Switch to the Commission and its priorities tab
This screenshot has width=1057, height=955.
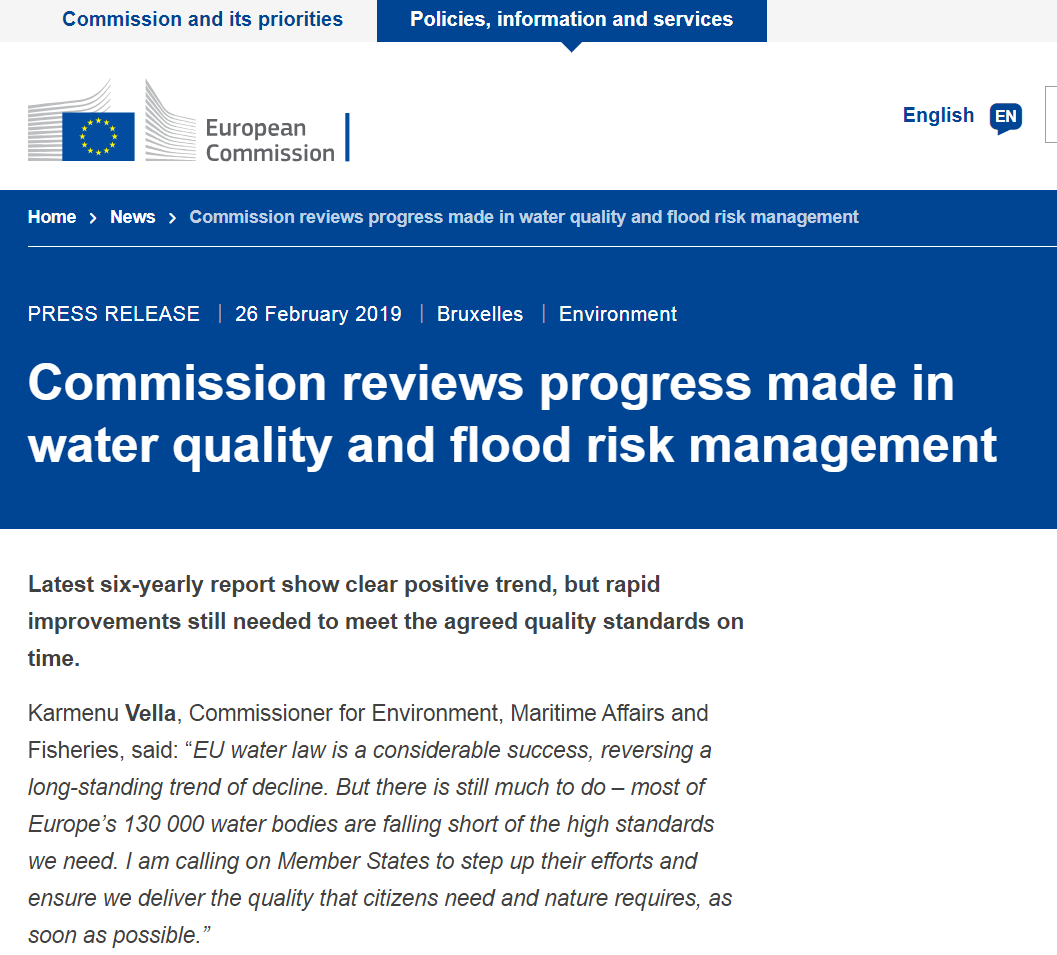[x=202, y=18]
